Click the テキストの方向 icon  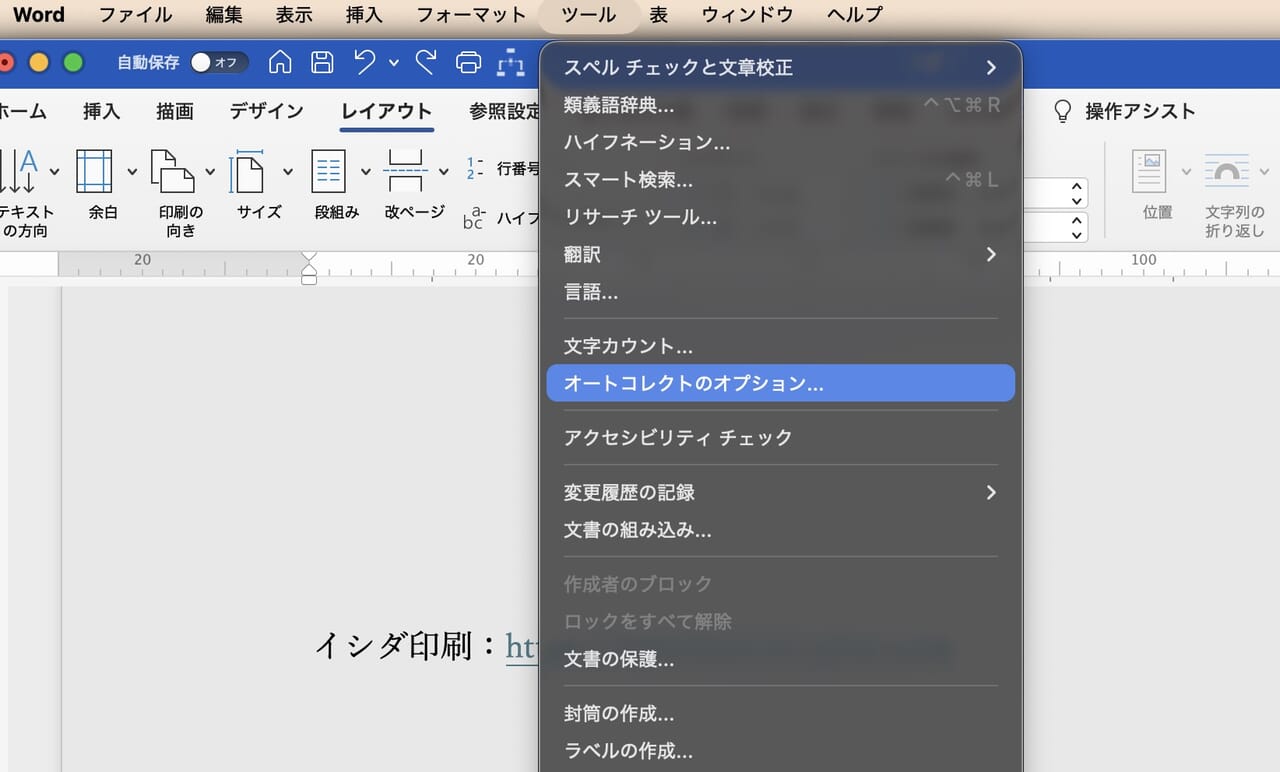[20, 172]
